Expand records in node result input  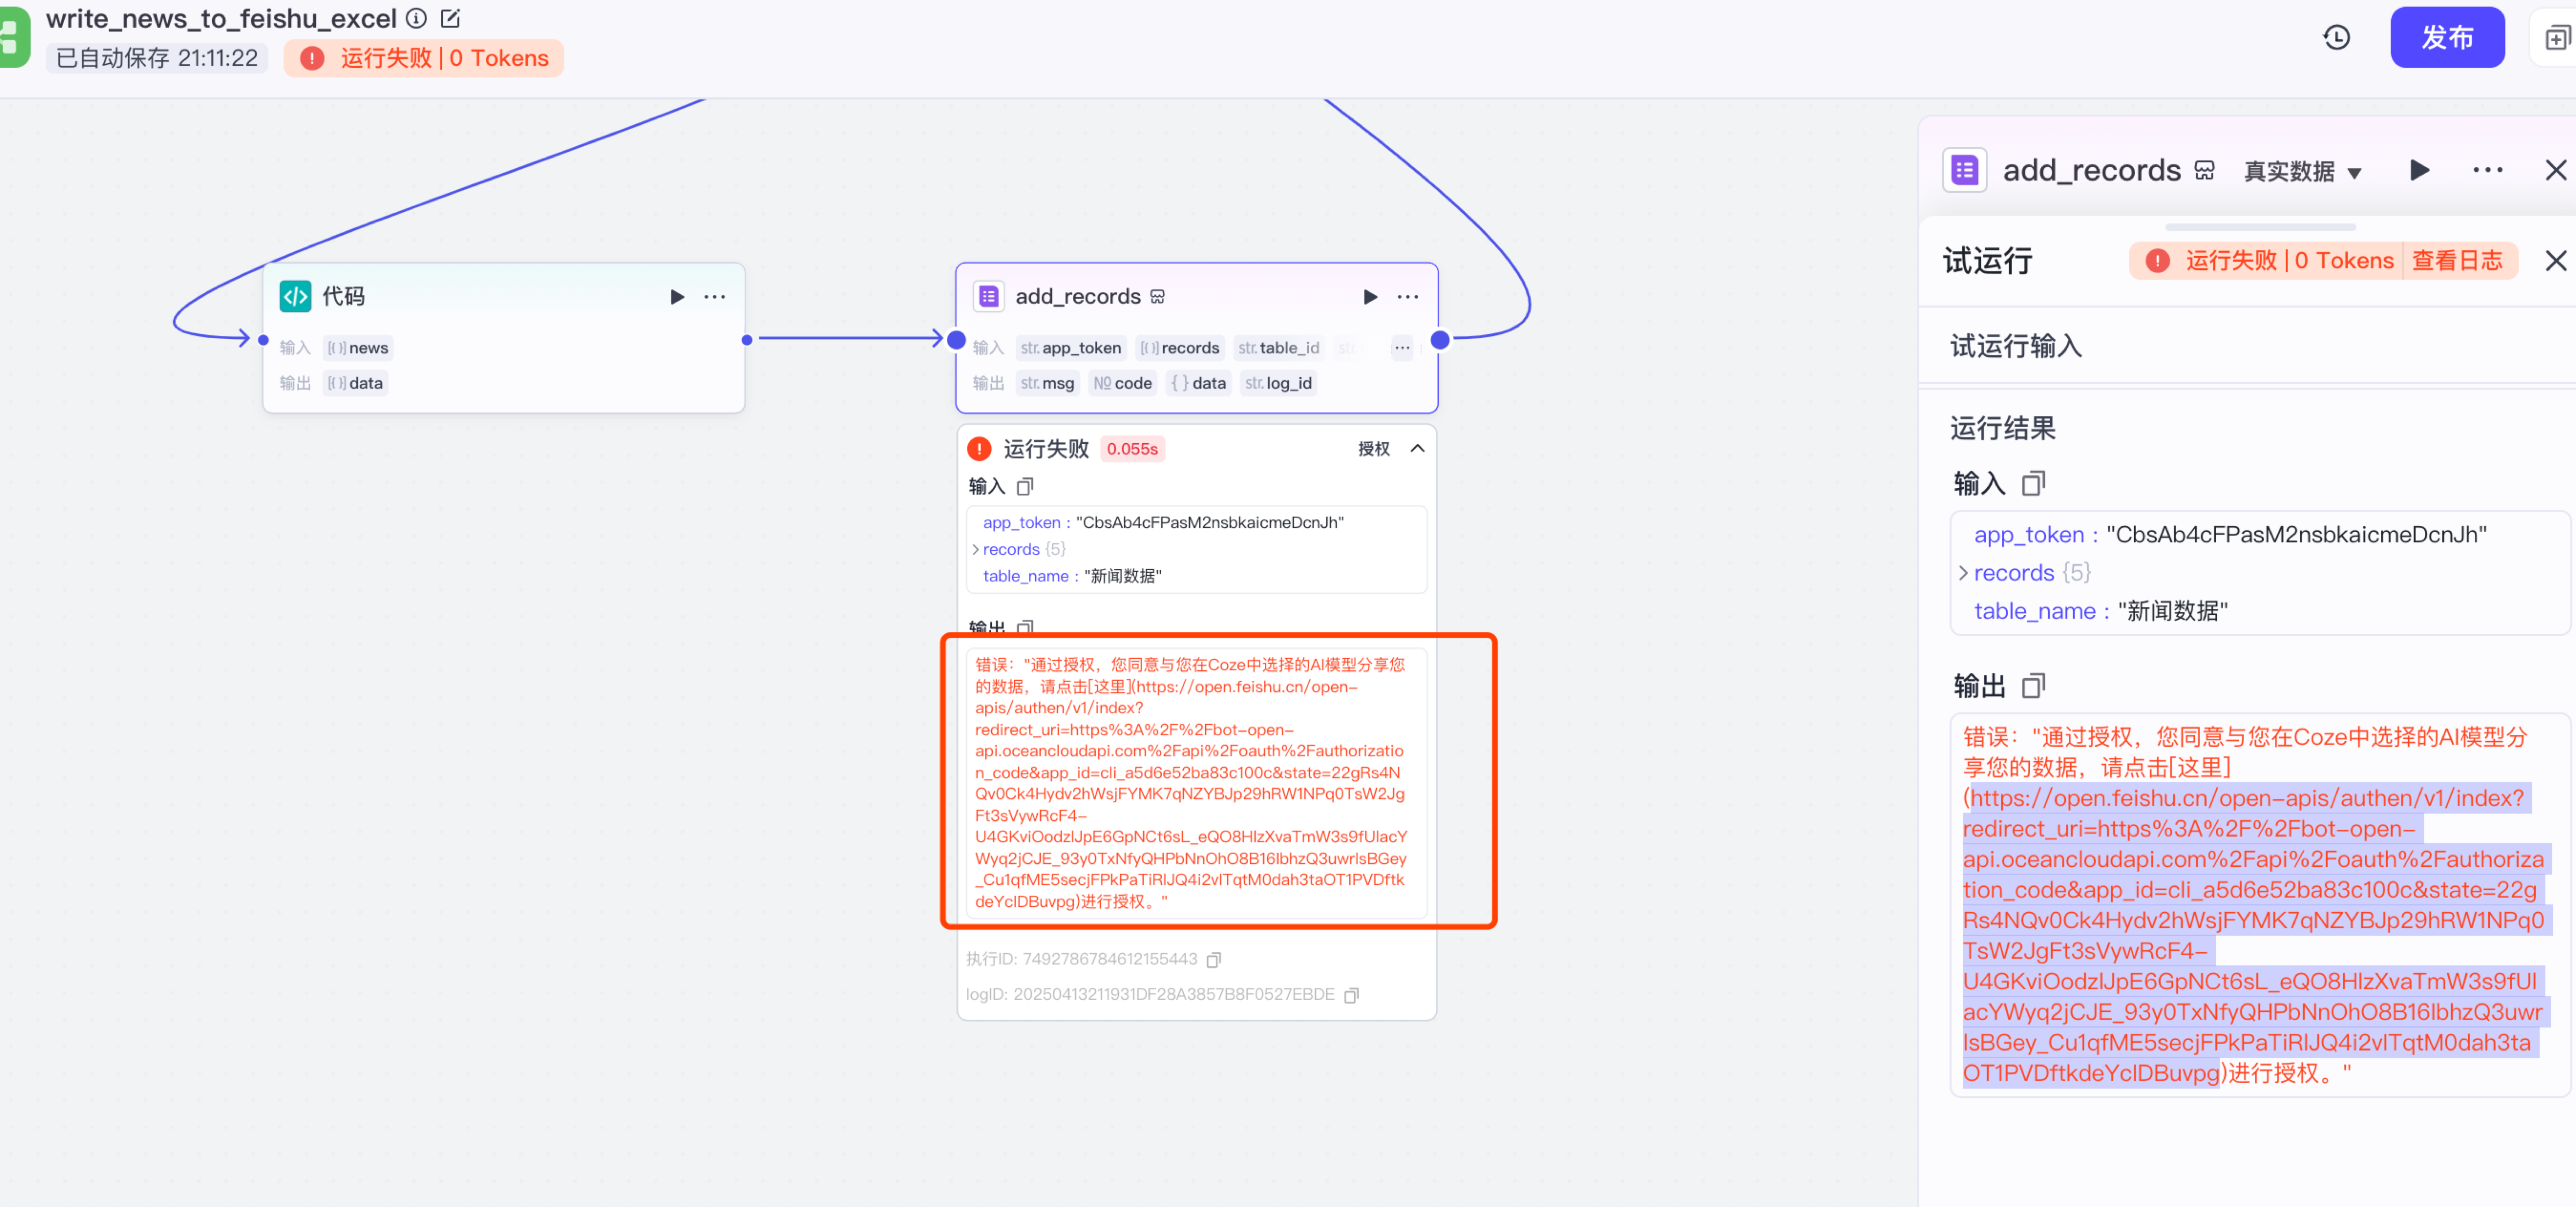click(976, 550)
